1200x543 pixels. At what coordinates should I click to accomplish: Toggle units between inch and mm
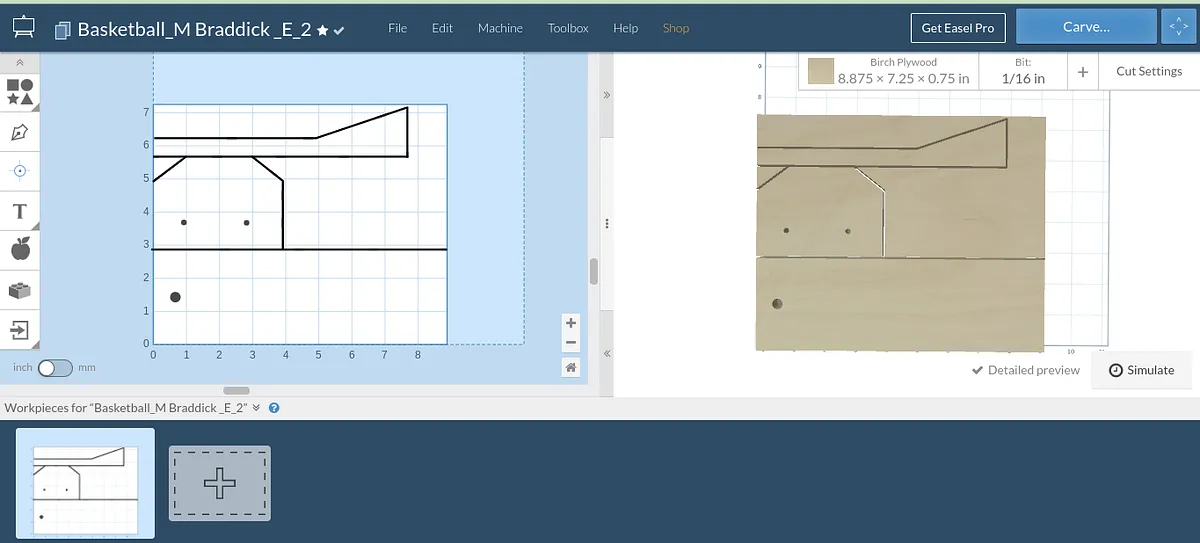tap(55, 368)
